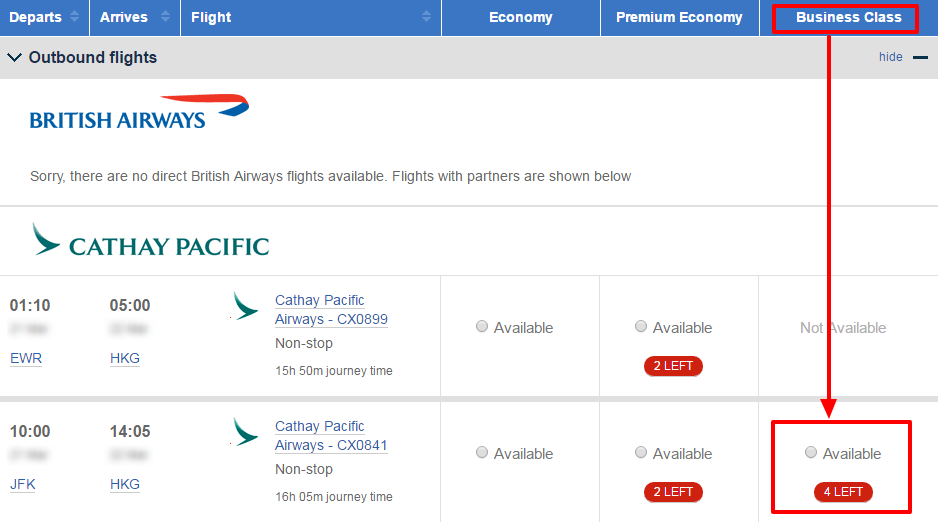Viewport: 938px width, 522px height.
Task: Click the large Cathay Pacific logo
Action: [151, 240]
